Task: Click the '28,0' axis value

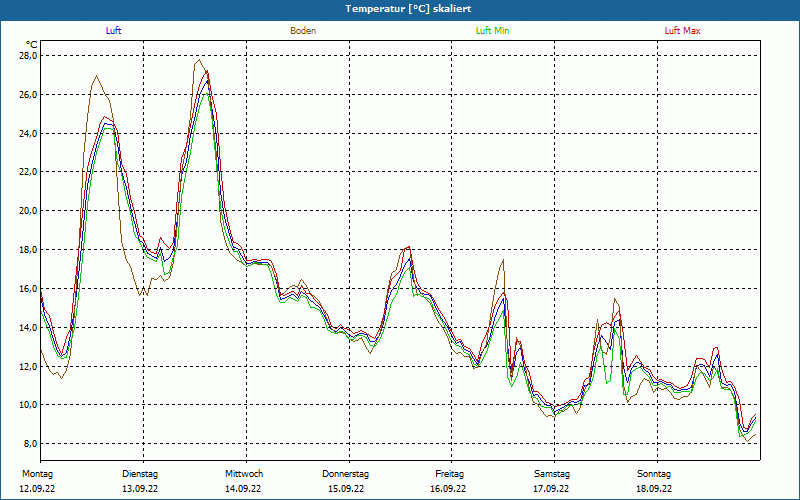Action: tap(29, 56)
